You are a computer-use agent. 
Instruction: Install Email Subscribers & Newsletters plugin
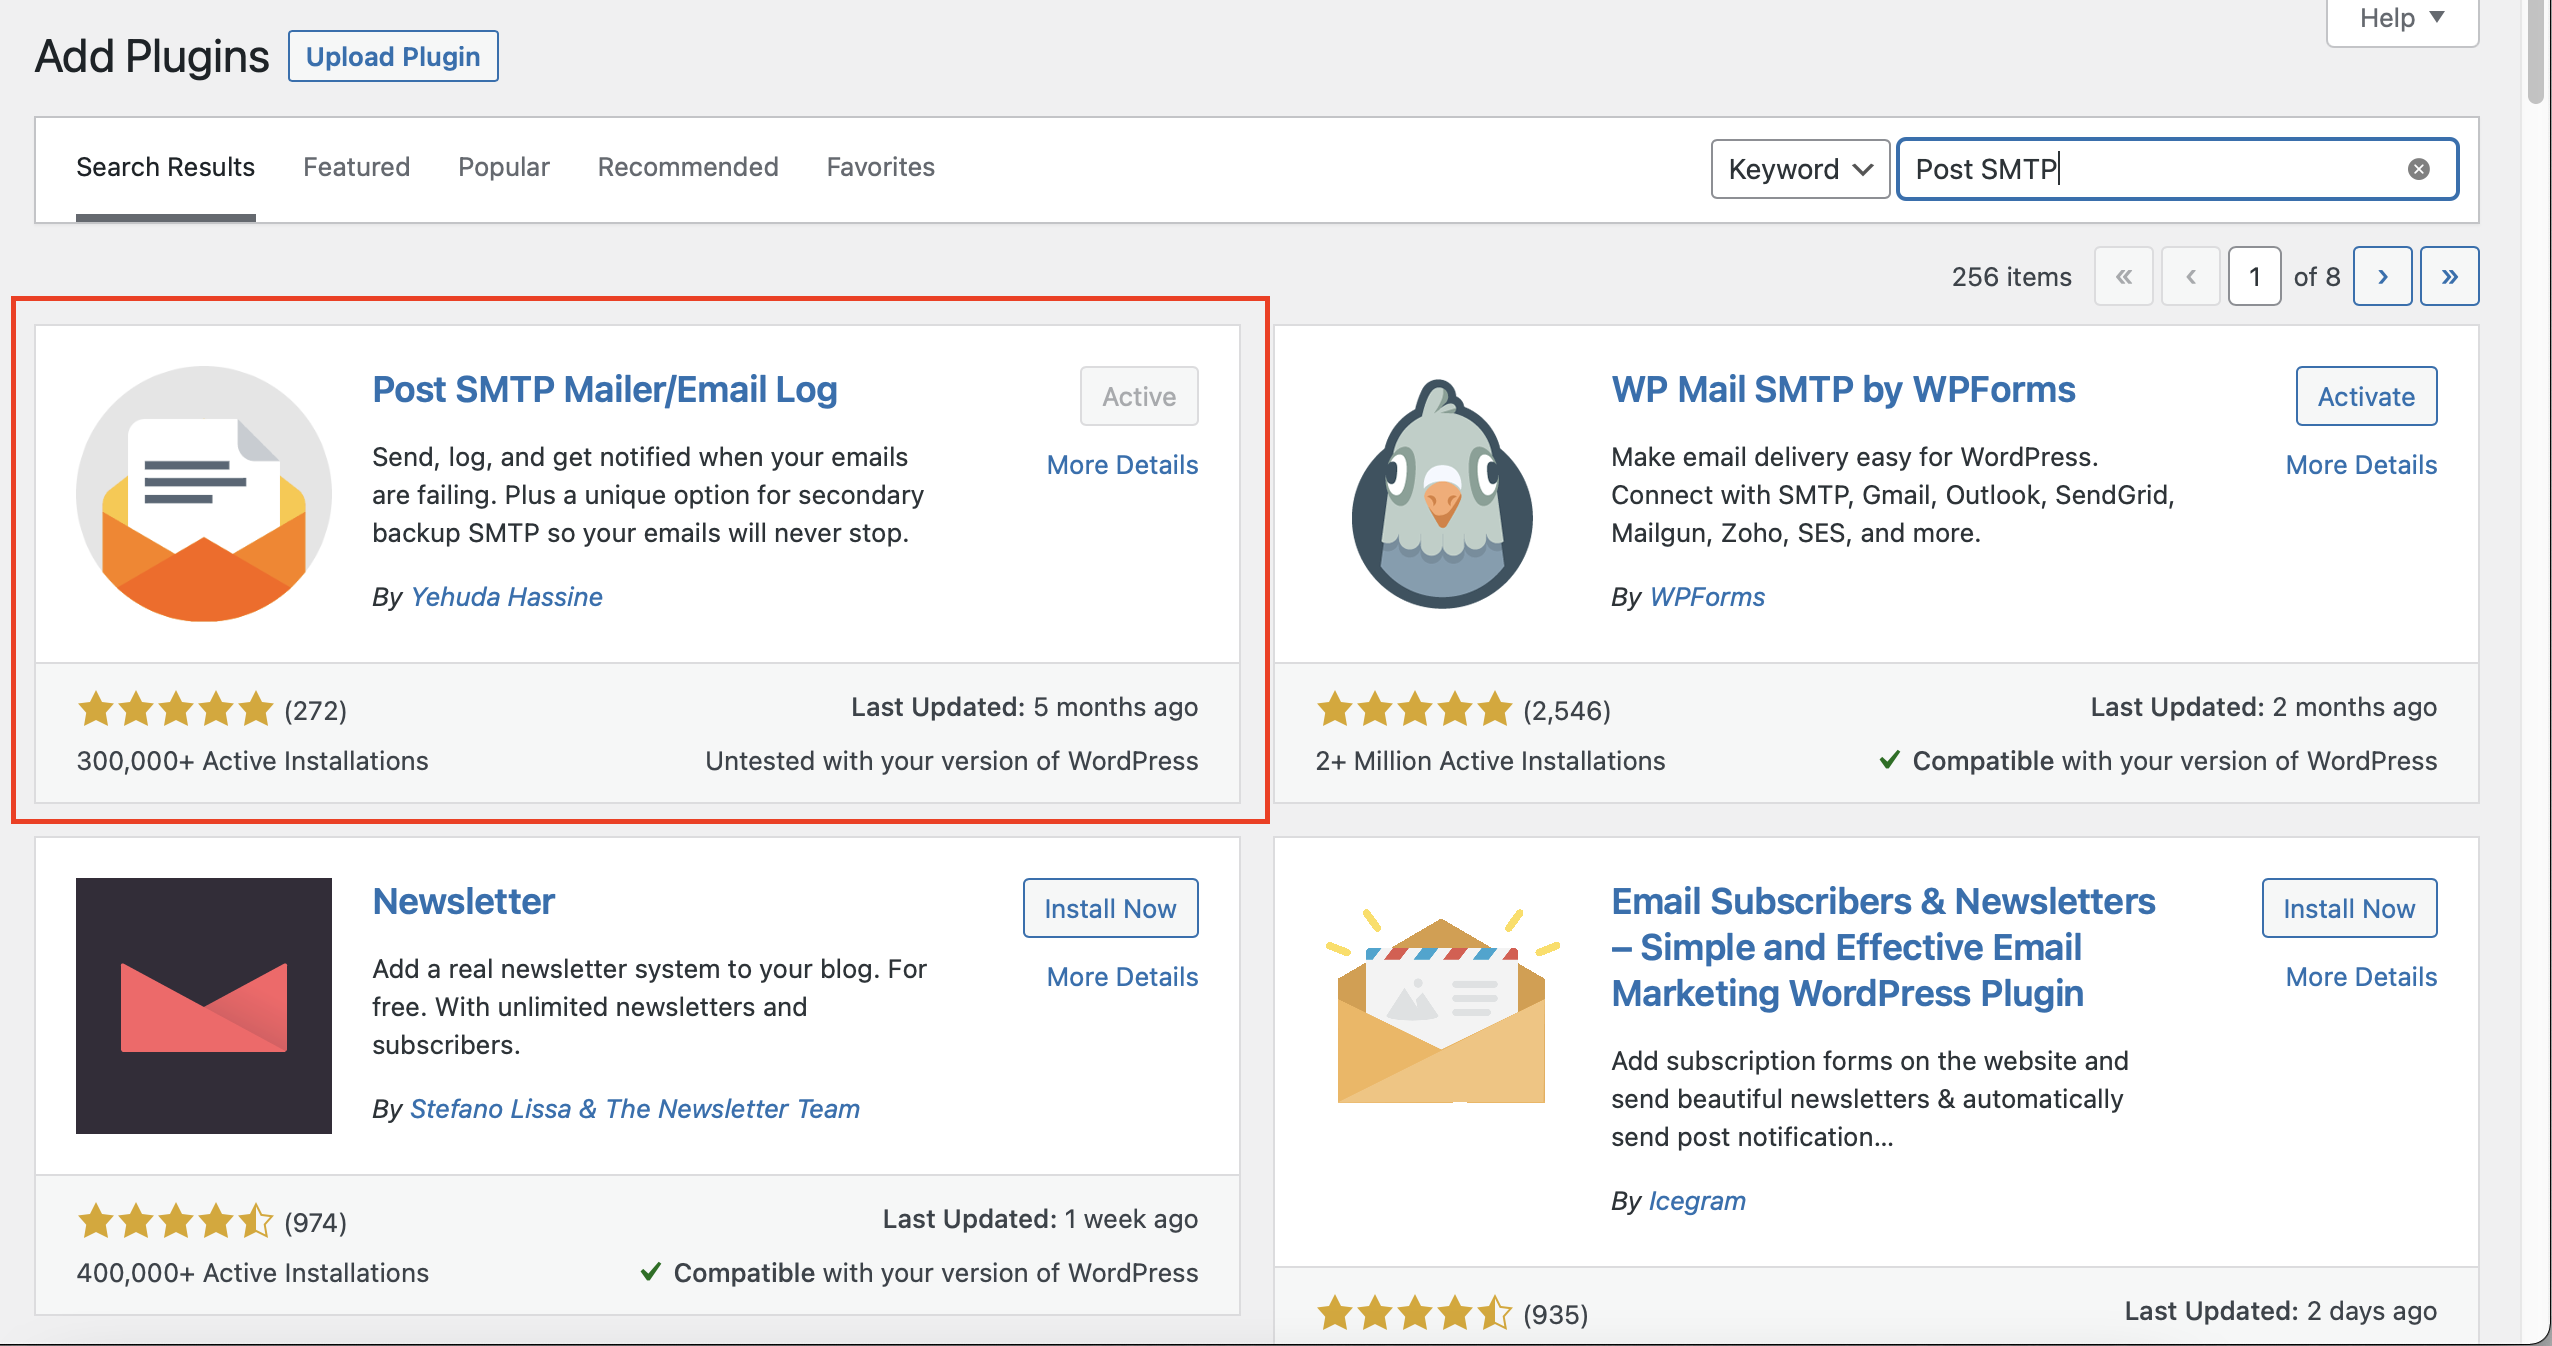2349,908
